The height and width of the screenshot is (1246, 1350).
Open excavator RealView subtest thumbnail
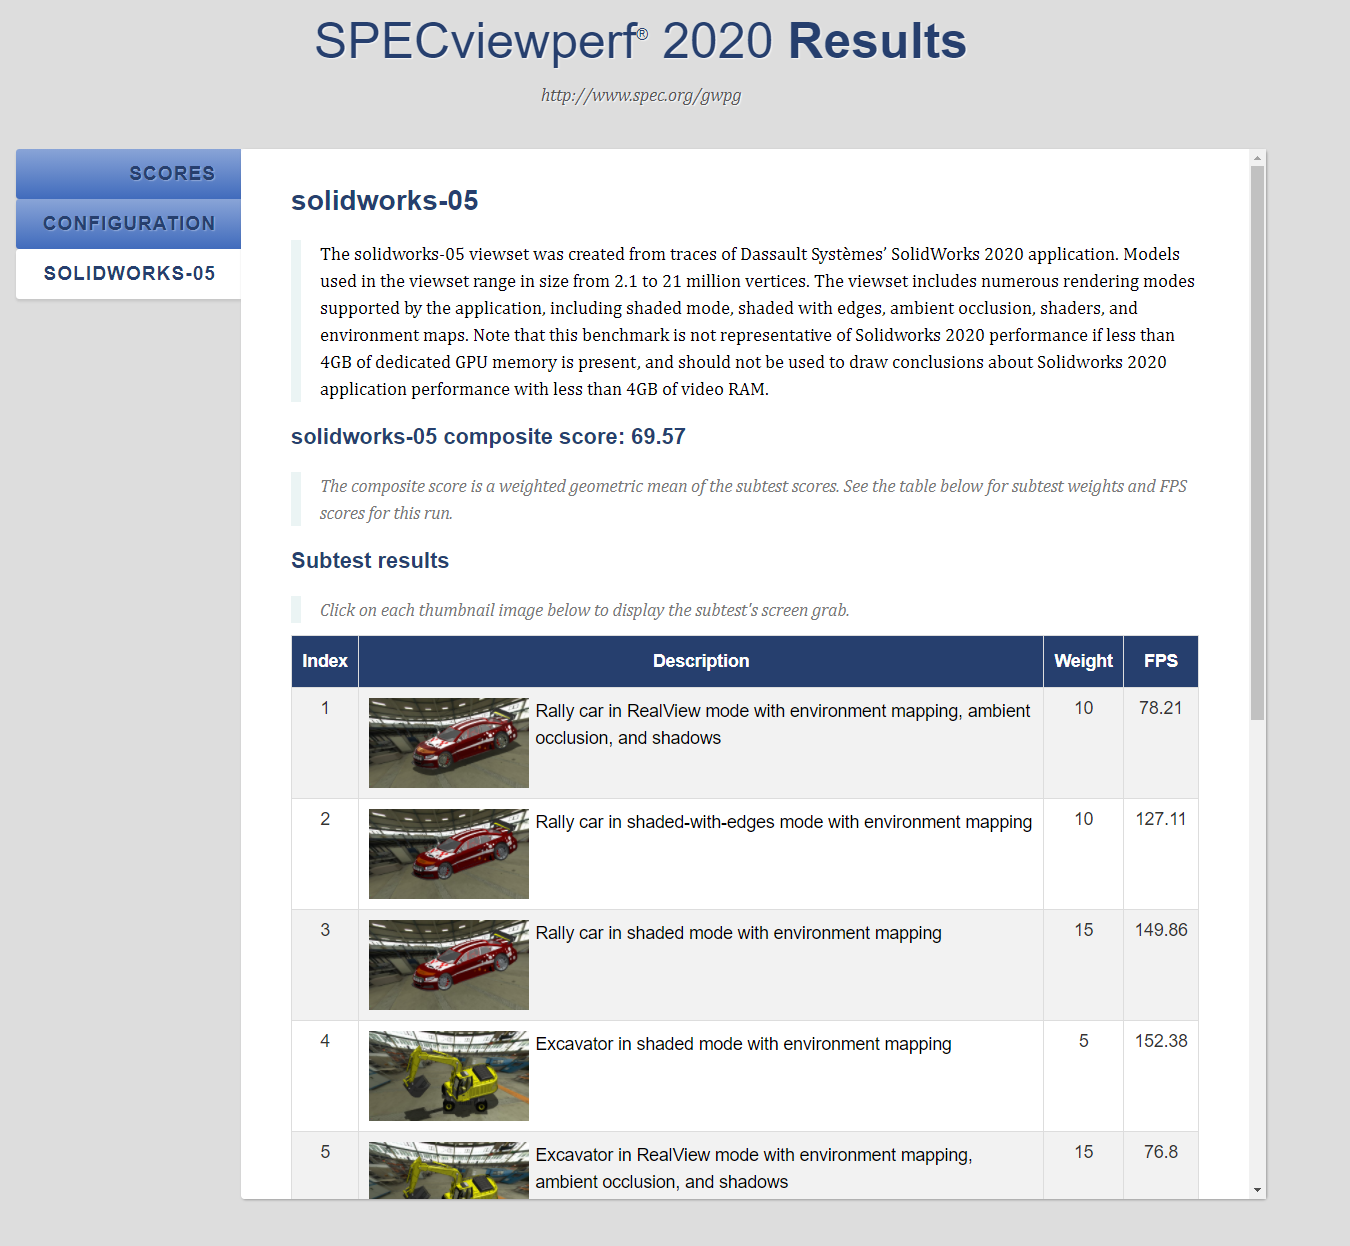click(448, 1170)
